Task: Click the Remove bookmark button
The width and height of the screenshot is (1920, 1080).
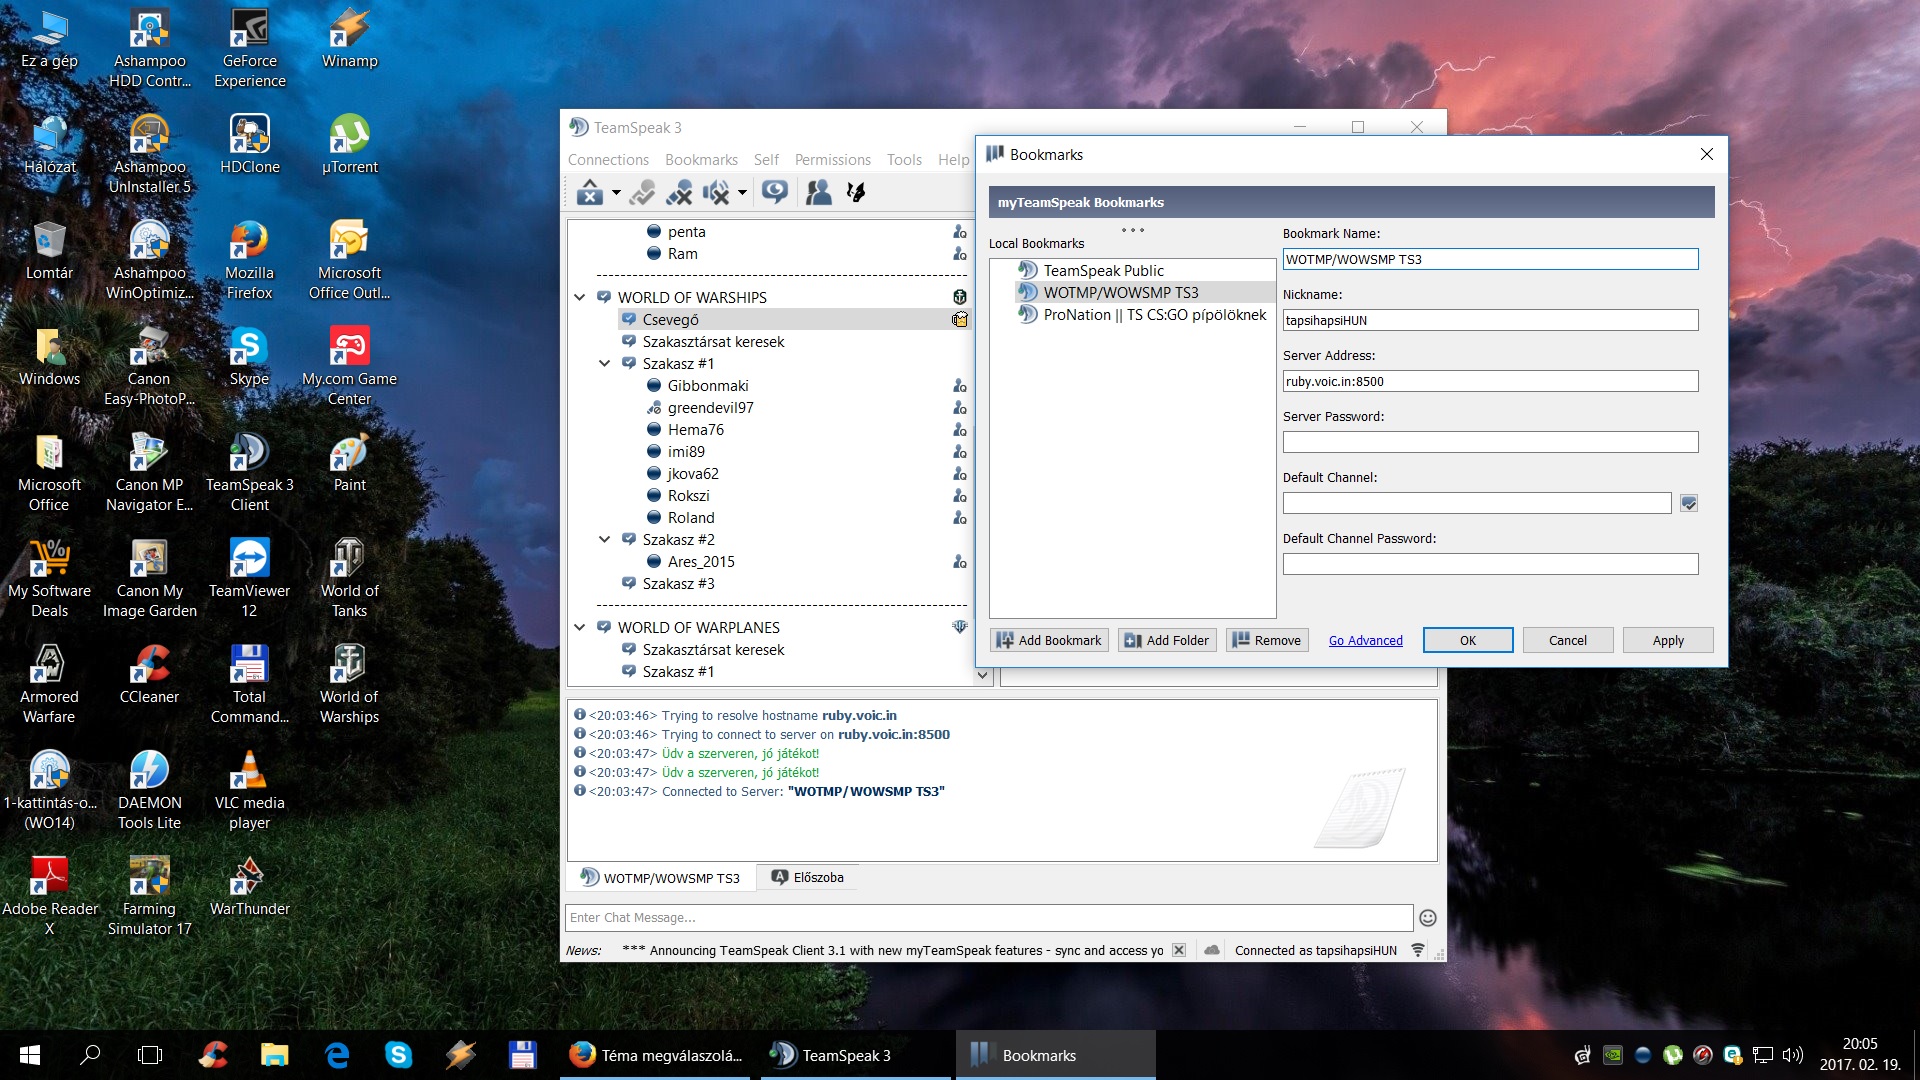Action: (x=1265, y=640)
